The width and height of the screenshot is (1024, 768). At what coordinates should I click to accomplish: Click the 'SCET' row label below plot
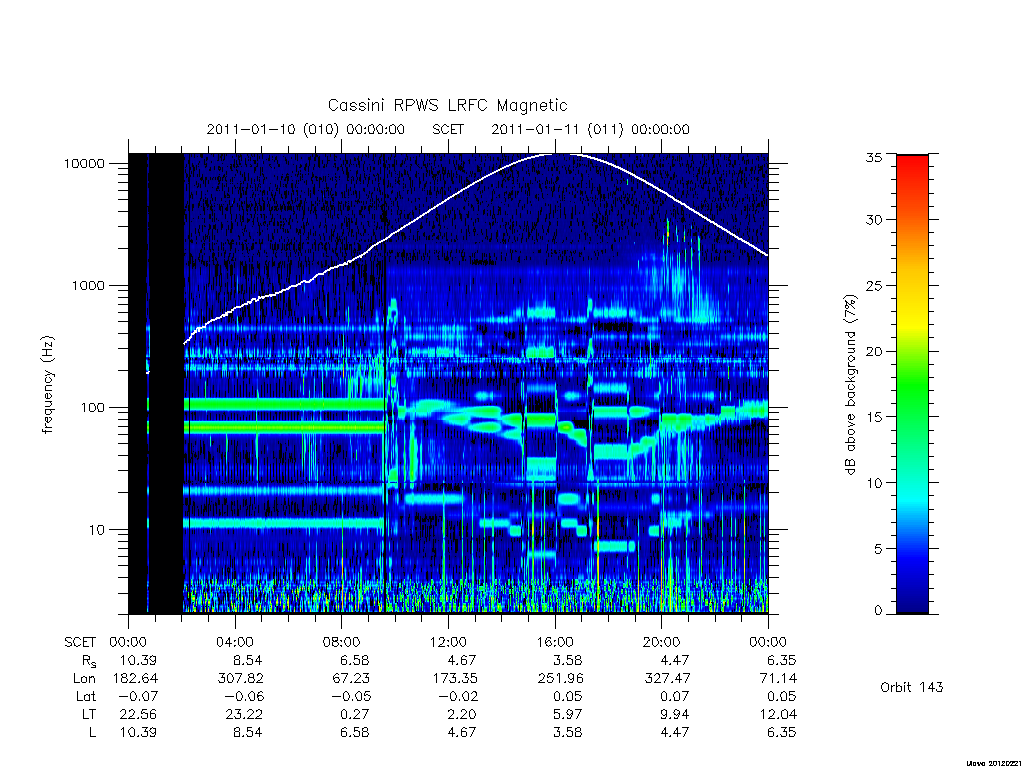(80, 643)
